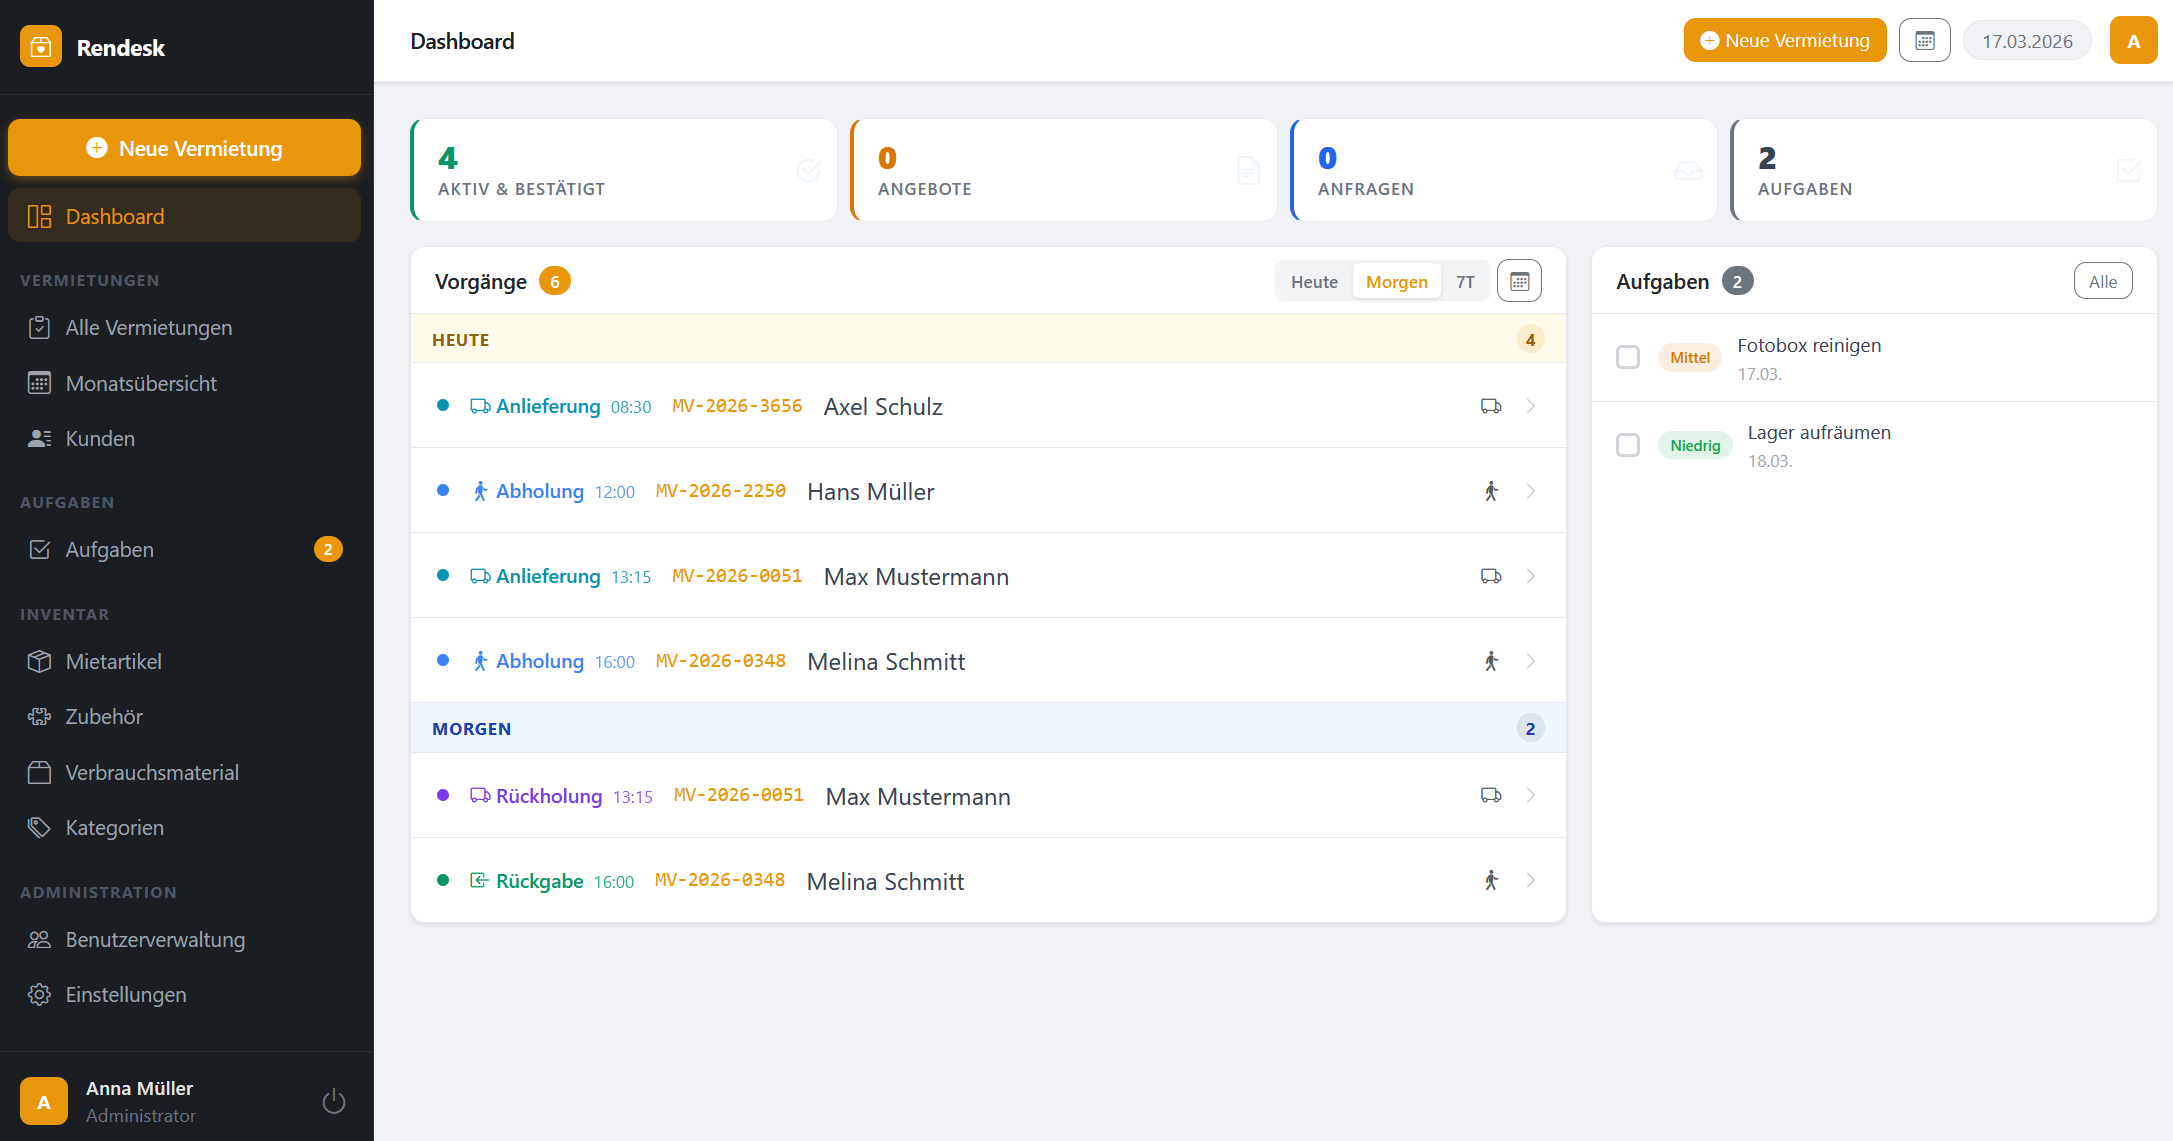This screenshot has width=2173, height=1141.
Task: Click the calendar icon next to Neue Vermietung
Action: pos(1924,40)
